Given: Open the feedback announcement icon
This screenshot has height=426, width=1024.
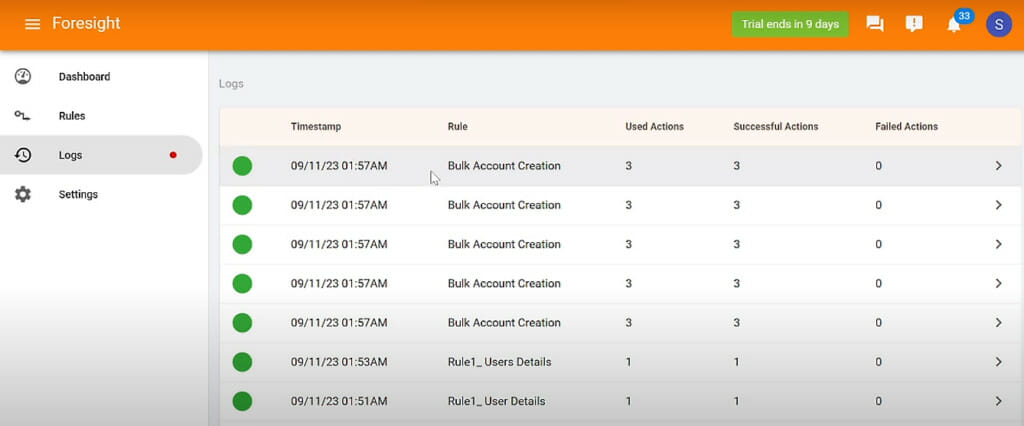Looking at the screenshot, I should 914,24.
